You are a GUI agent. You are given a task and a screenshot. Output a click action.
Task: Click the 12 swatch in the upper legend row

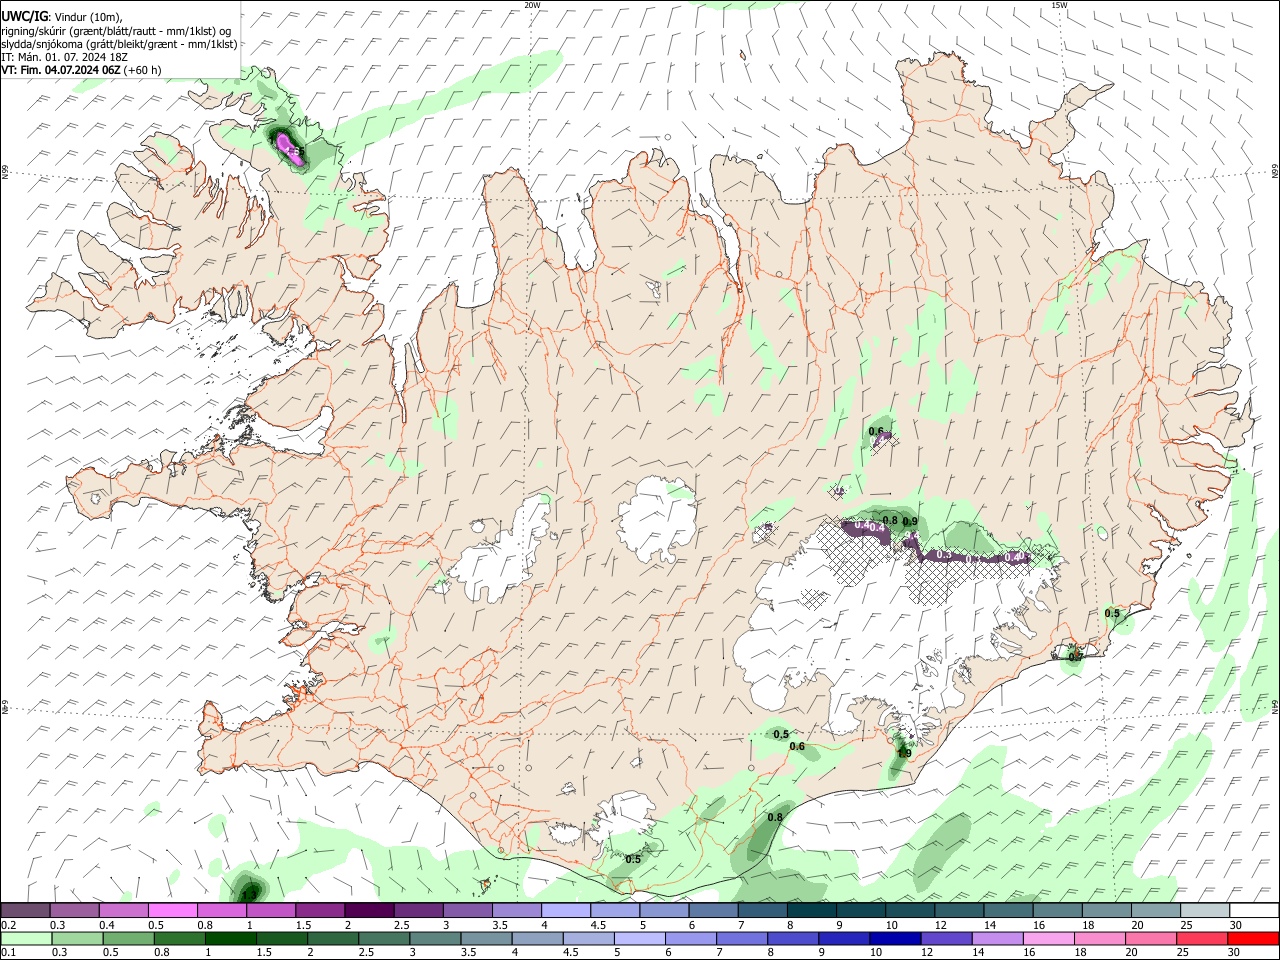[958, 911]
